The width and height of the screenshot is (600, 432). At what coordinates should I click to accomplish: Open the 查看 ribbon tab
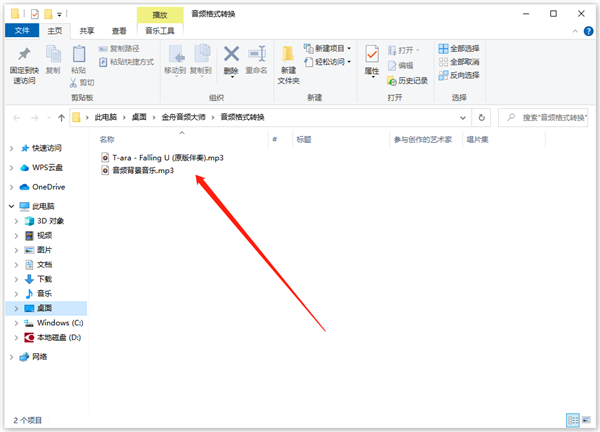pyautogui.click(x=119, y=30)
